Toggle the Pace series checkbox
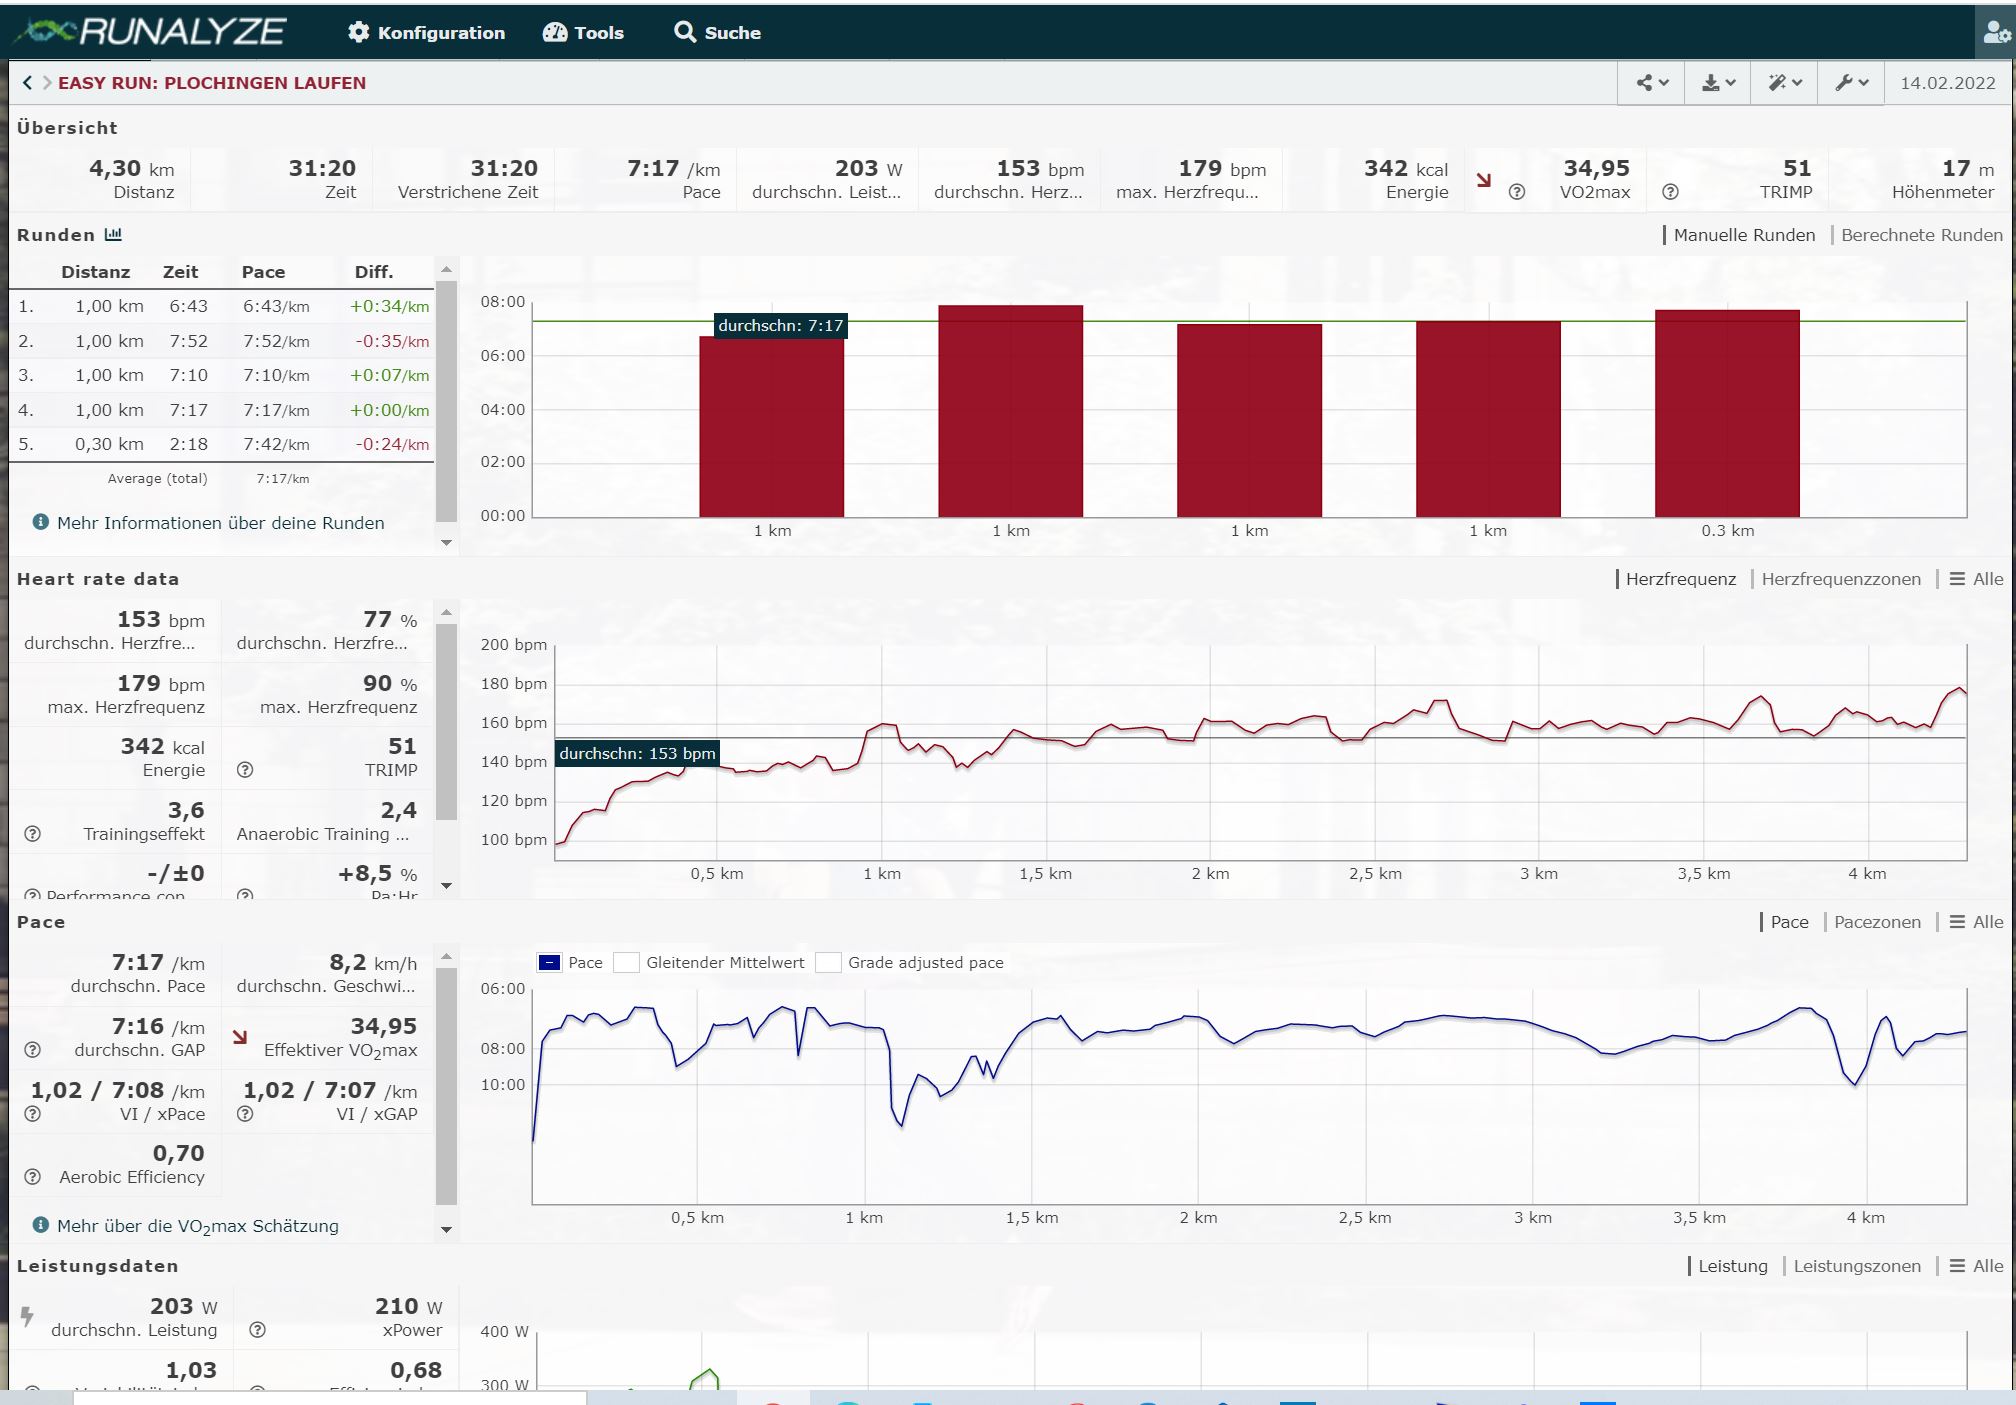This screenshot has width=2016, height=1405. [549, 963]
